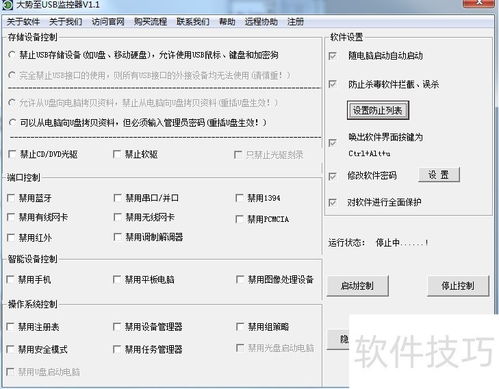
Task: Check 只禁止光驱刻录 checkbox
Action: coord(238,155)
